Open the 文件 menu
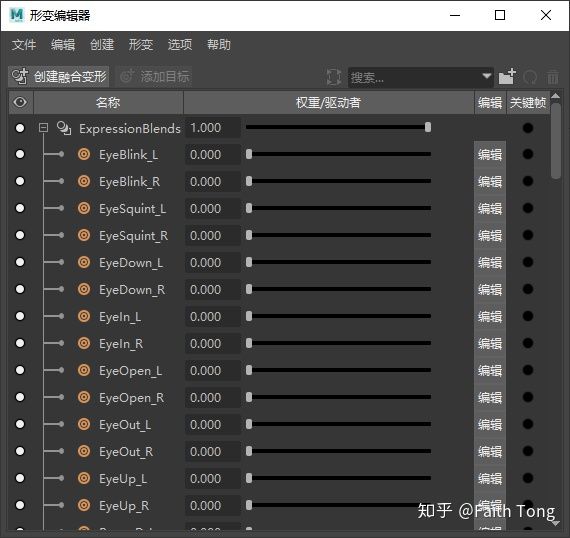 pos(24,45)
